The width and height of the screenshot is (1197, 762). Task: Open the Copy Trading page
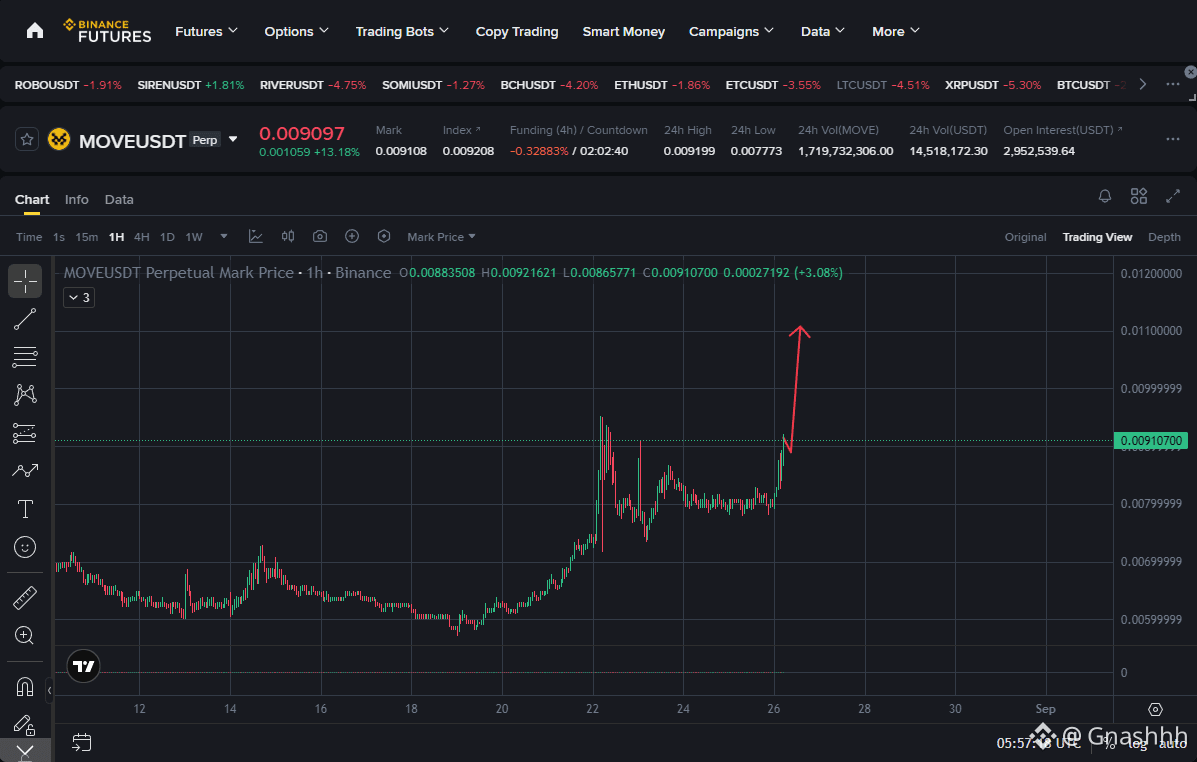(x=517, y=31)
